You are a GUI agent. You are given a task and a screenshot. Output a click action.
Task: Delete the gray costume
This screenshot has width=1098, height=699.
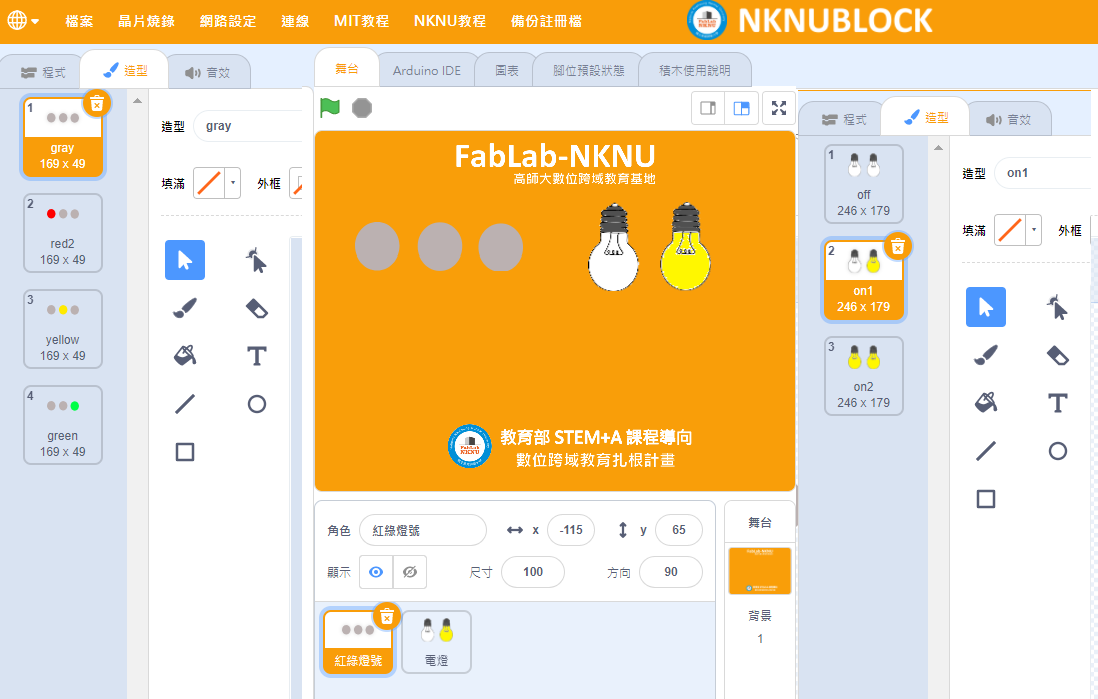point(97,104)
